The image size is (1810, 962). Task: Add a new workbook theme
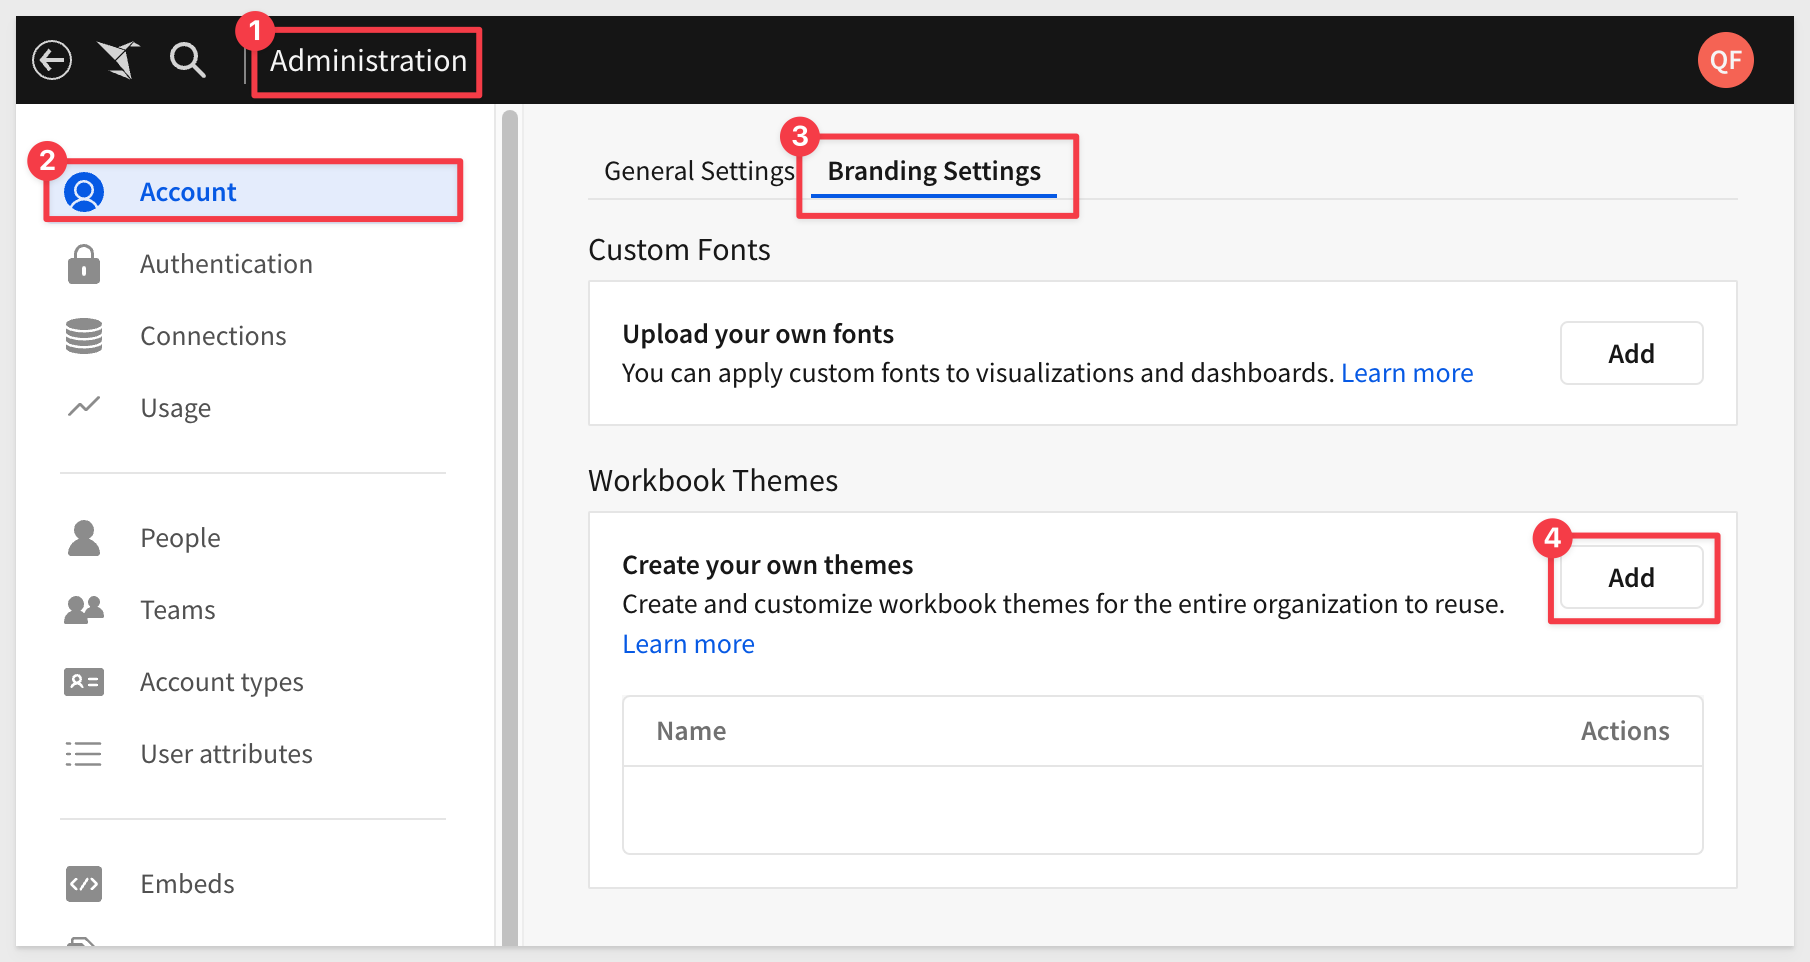[1631, 577]
